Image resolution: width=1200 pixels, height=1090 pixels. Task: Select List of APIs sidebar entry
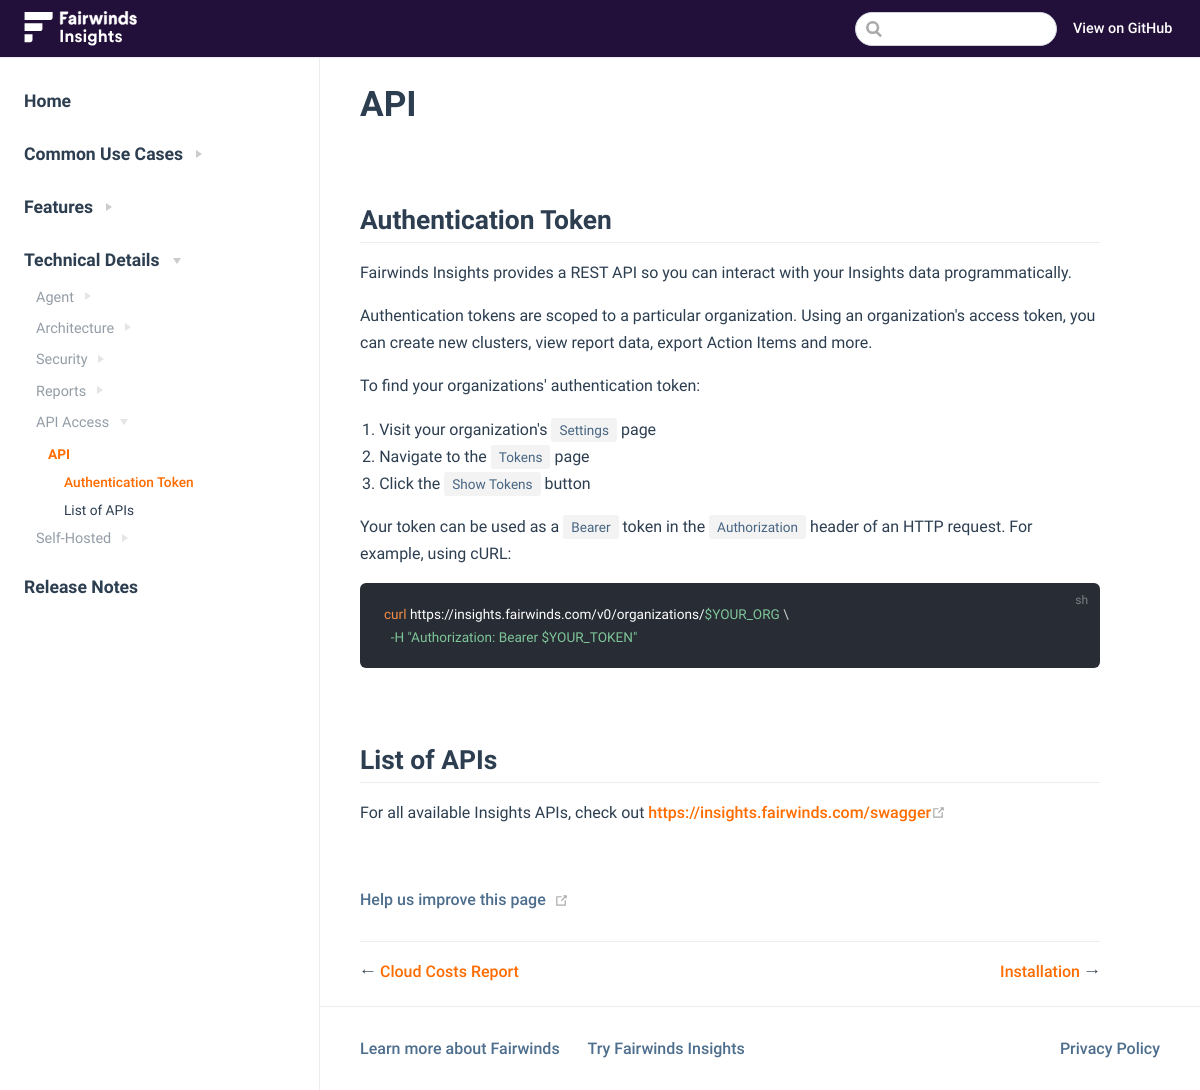99,510
